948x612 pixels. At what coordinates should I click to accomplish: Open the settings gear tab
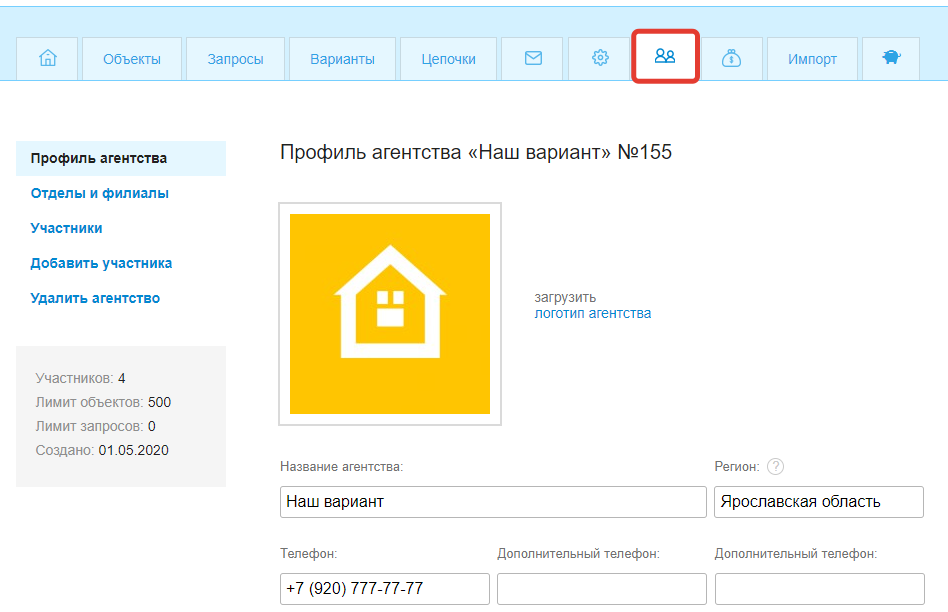[600, 59]
